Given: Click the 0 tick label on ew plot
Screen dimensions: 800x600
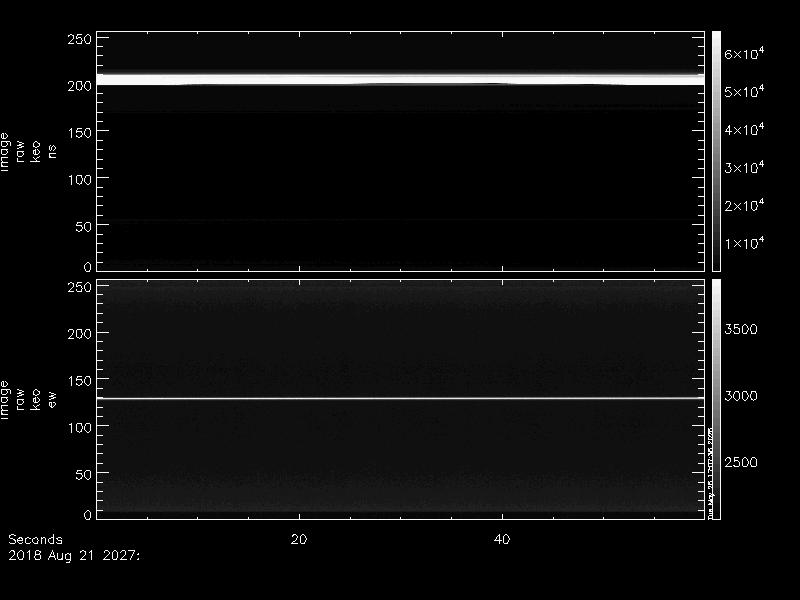Looking at the screenshot, I should coord(87,515).
